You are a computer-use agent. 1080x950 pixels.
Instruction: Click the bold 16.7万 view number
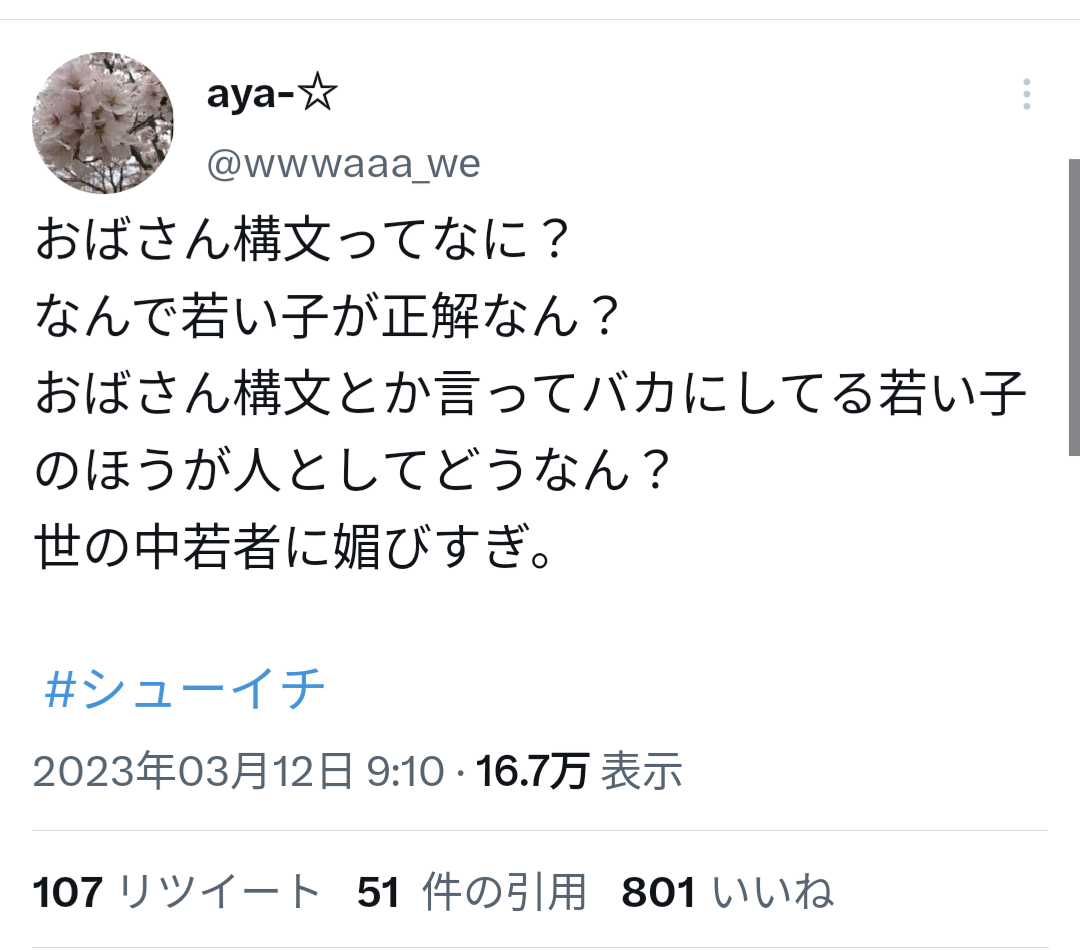point(532,771)
